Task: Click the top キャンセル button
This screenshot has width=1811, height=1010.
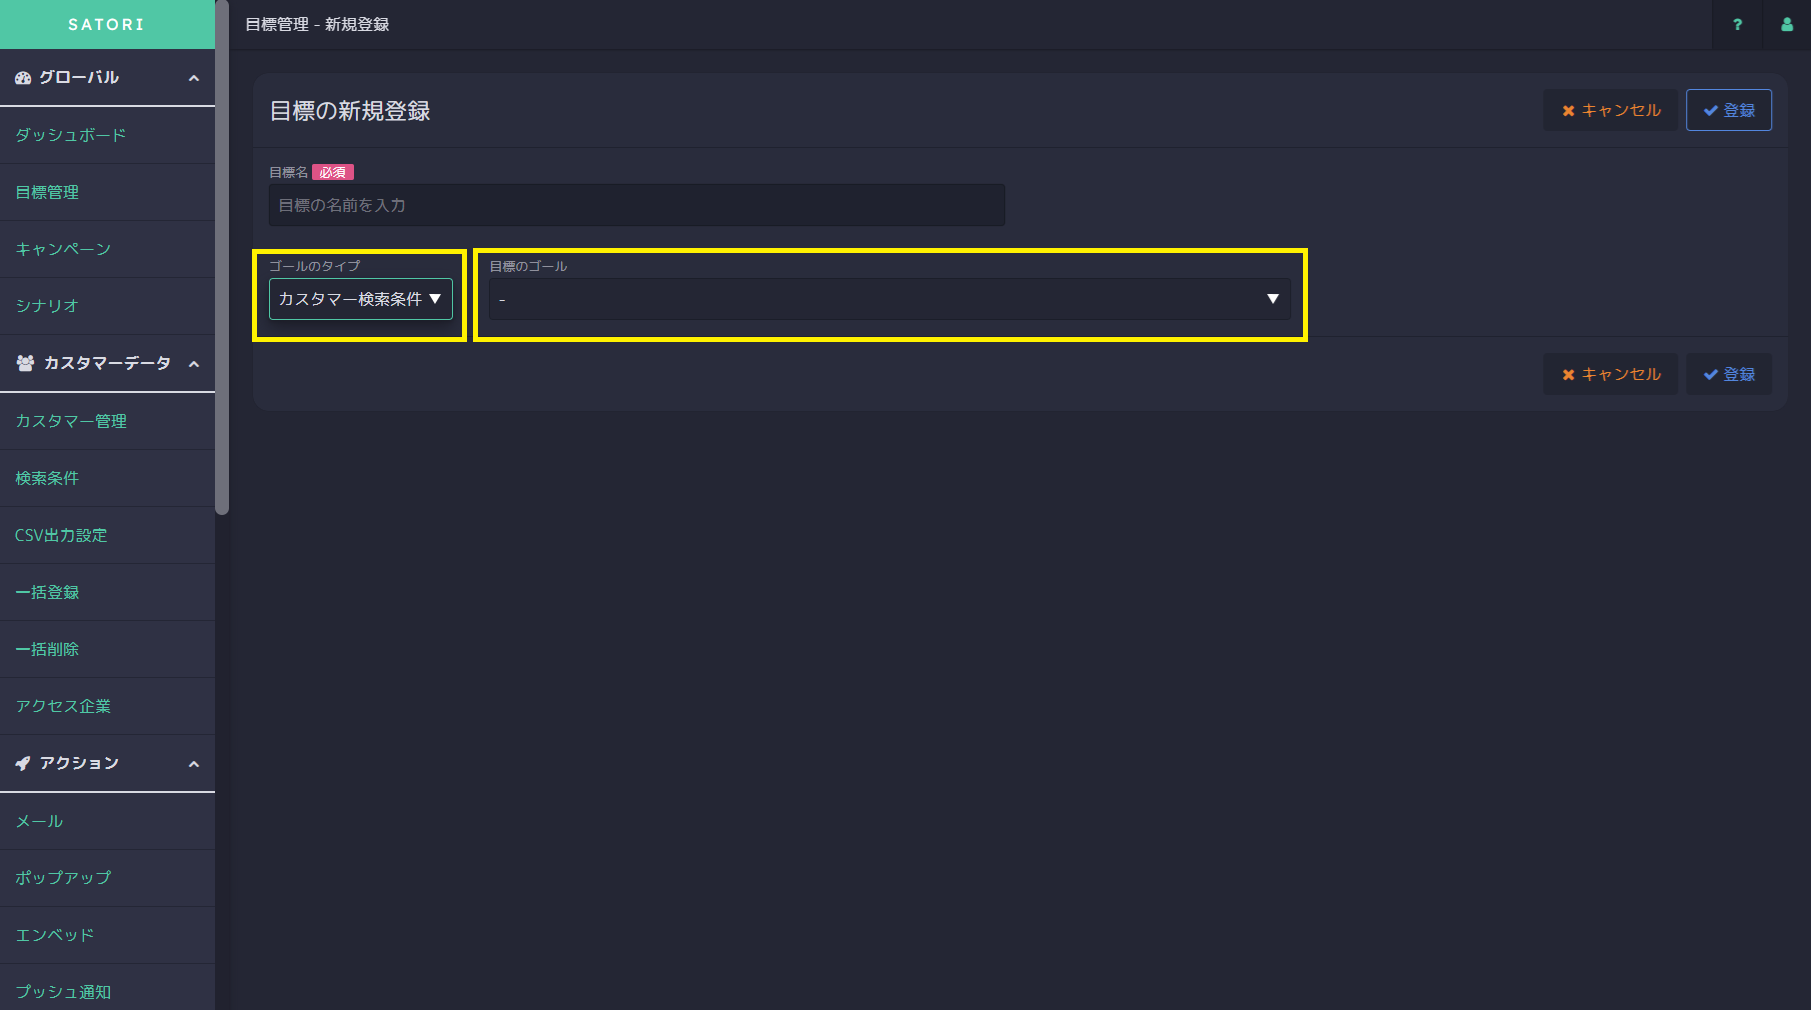Action: pyautogui.click(x=1610, y=110)
